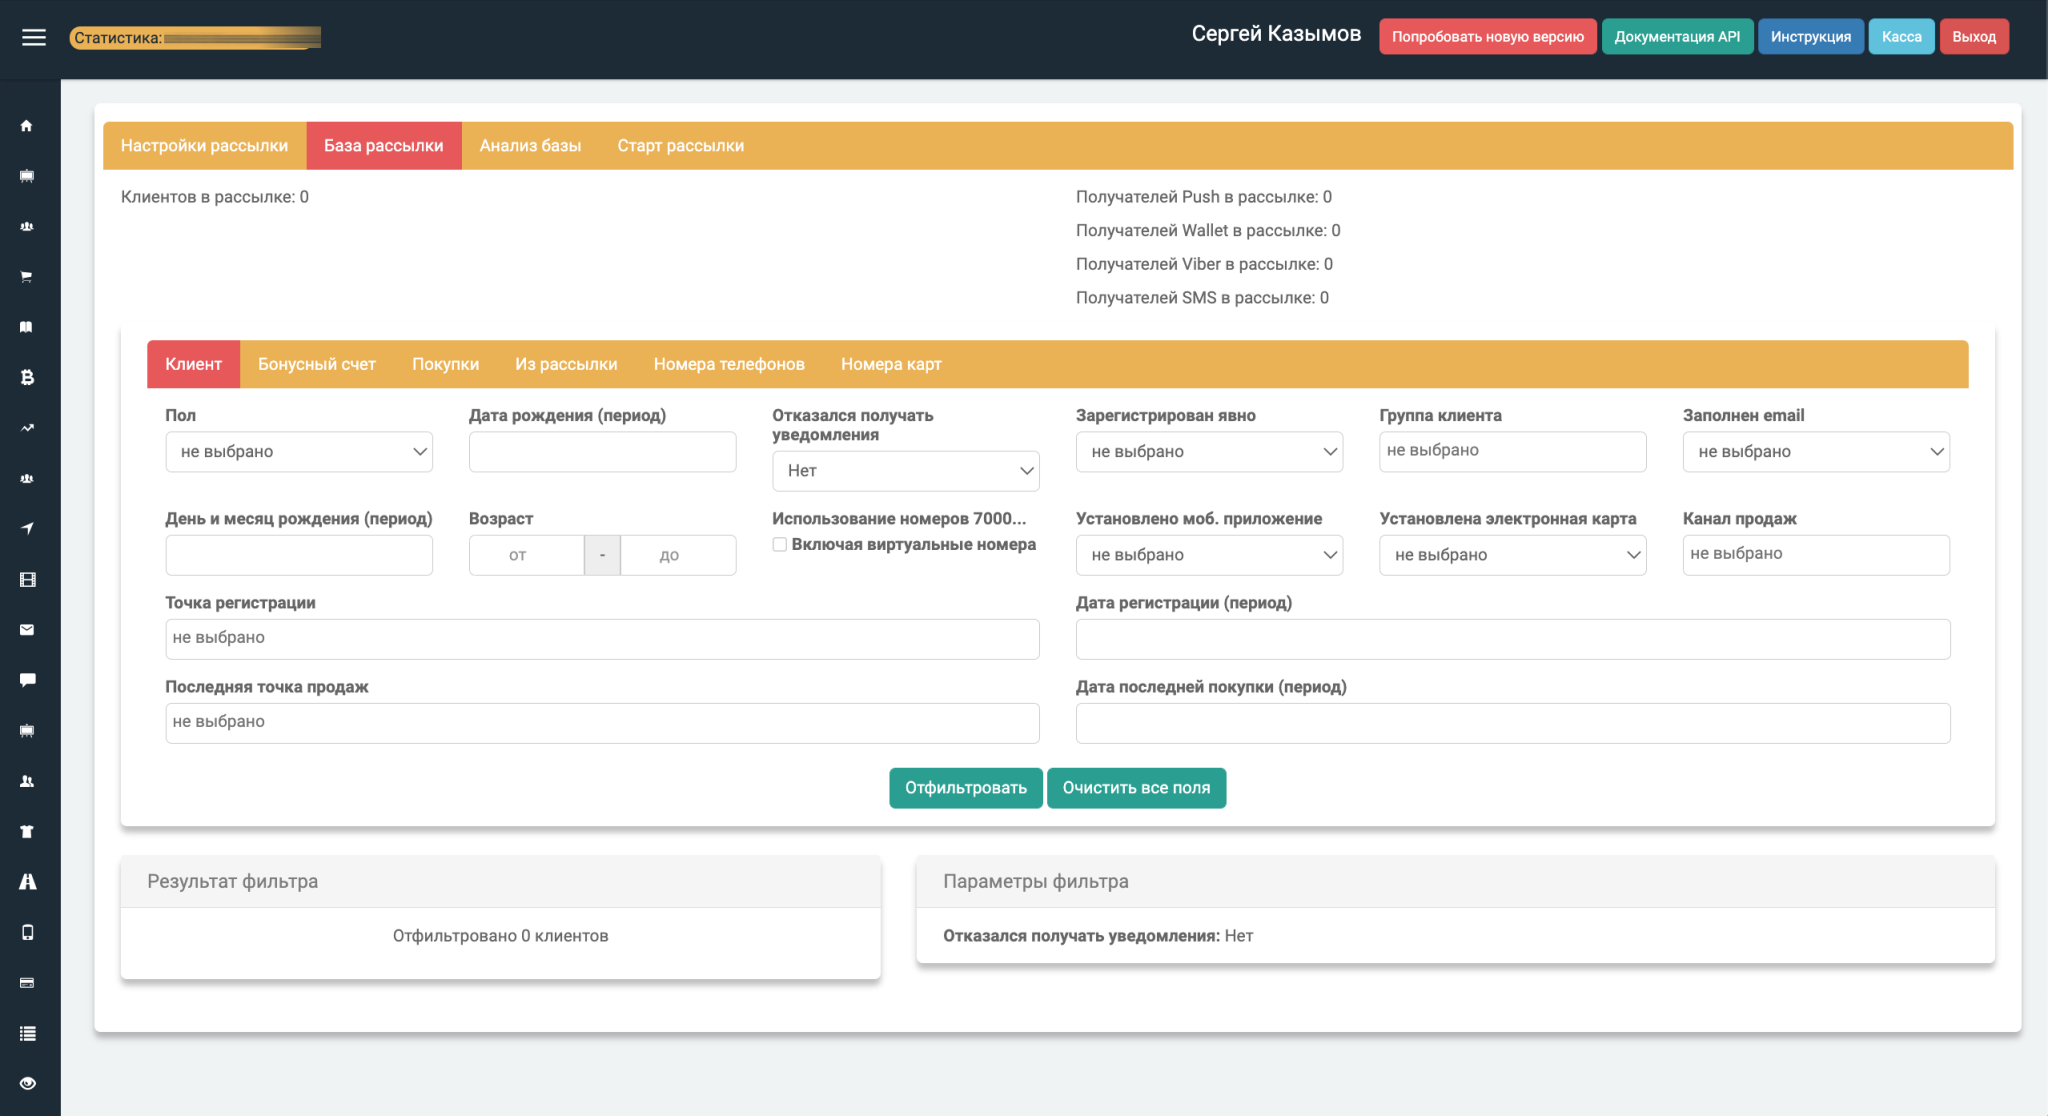Open the hamburger menu in the header
2048x1116 pixels.
click(34, 37)
